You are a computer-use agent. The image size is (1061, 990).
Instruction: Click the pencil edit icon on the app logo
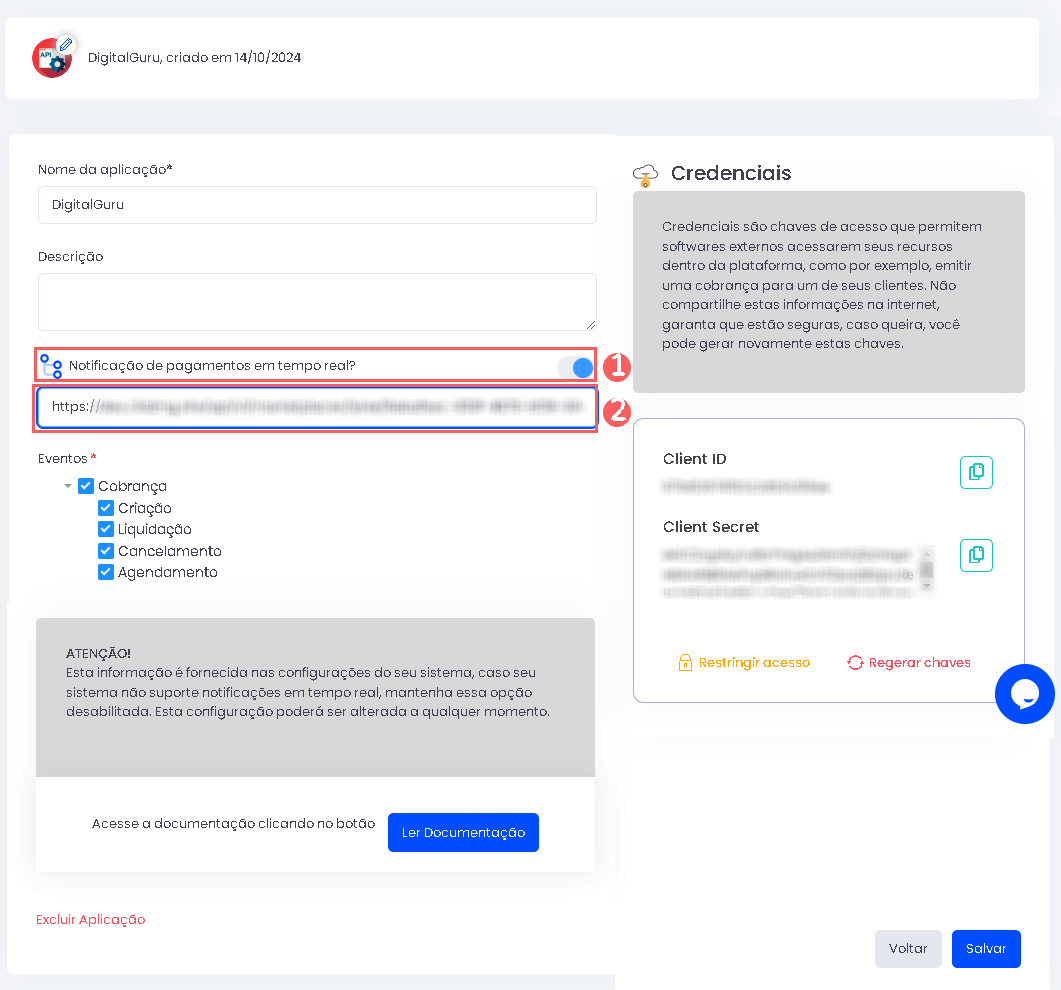[x=66, y=44]
